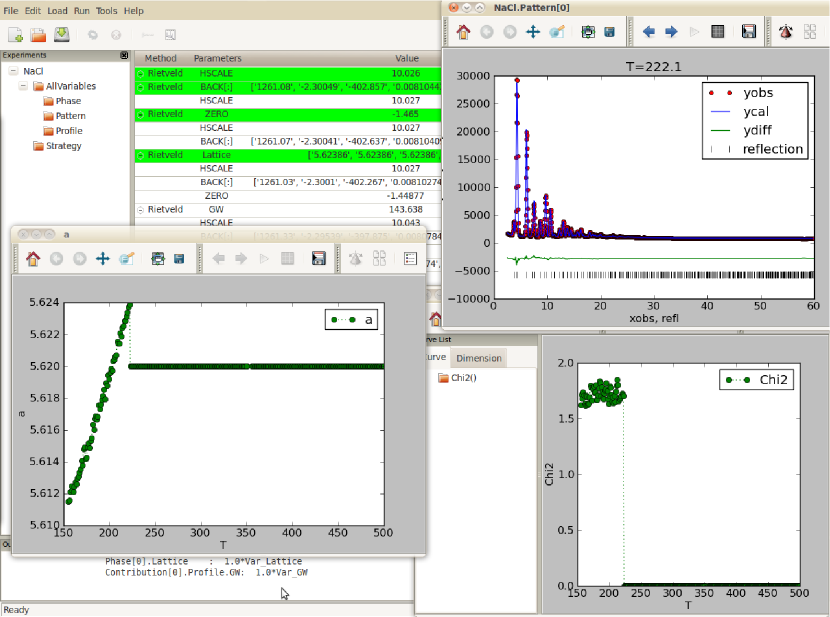830x617 pixels.
Task: Collapse the AllVariables folder node
Action: click(23, 86)
